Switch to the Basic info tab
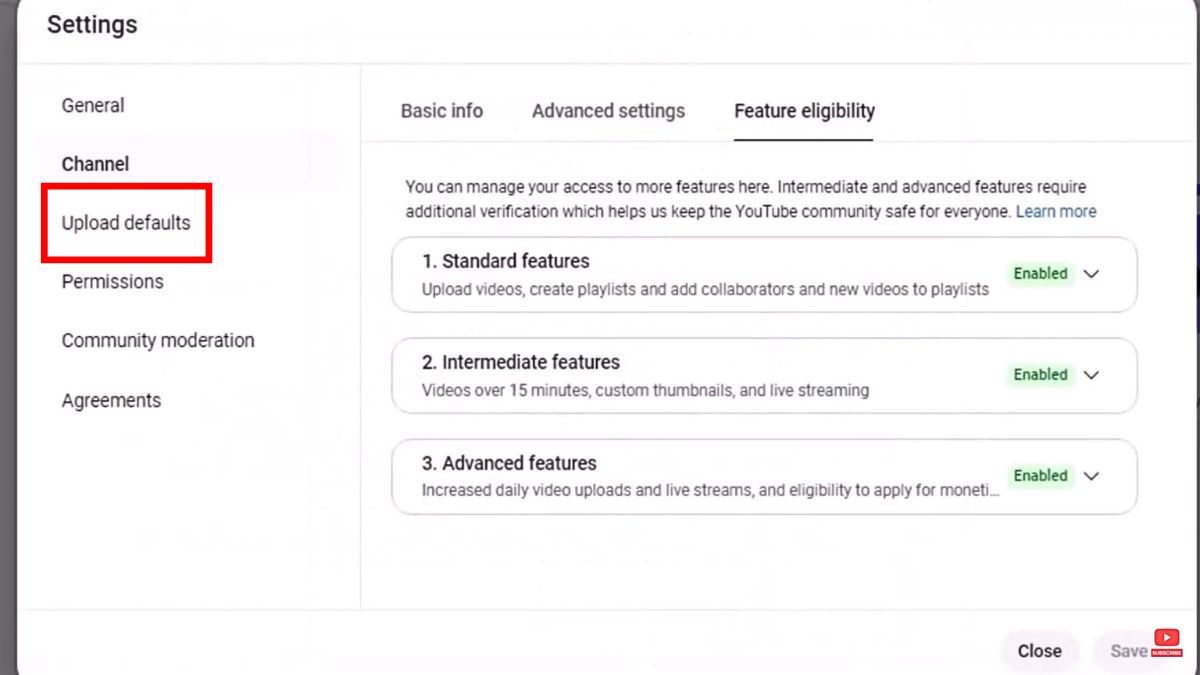 pos(442,111)
